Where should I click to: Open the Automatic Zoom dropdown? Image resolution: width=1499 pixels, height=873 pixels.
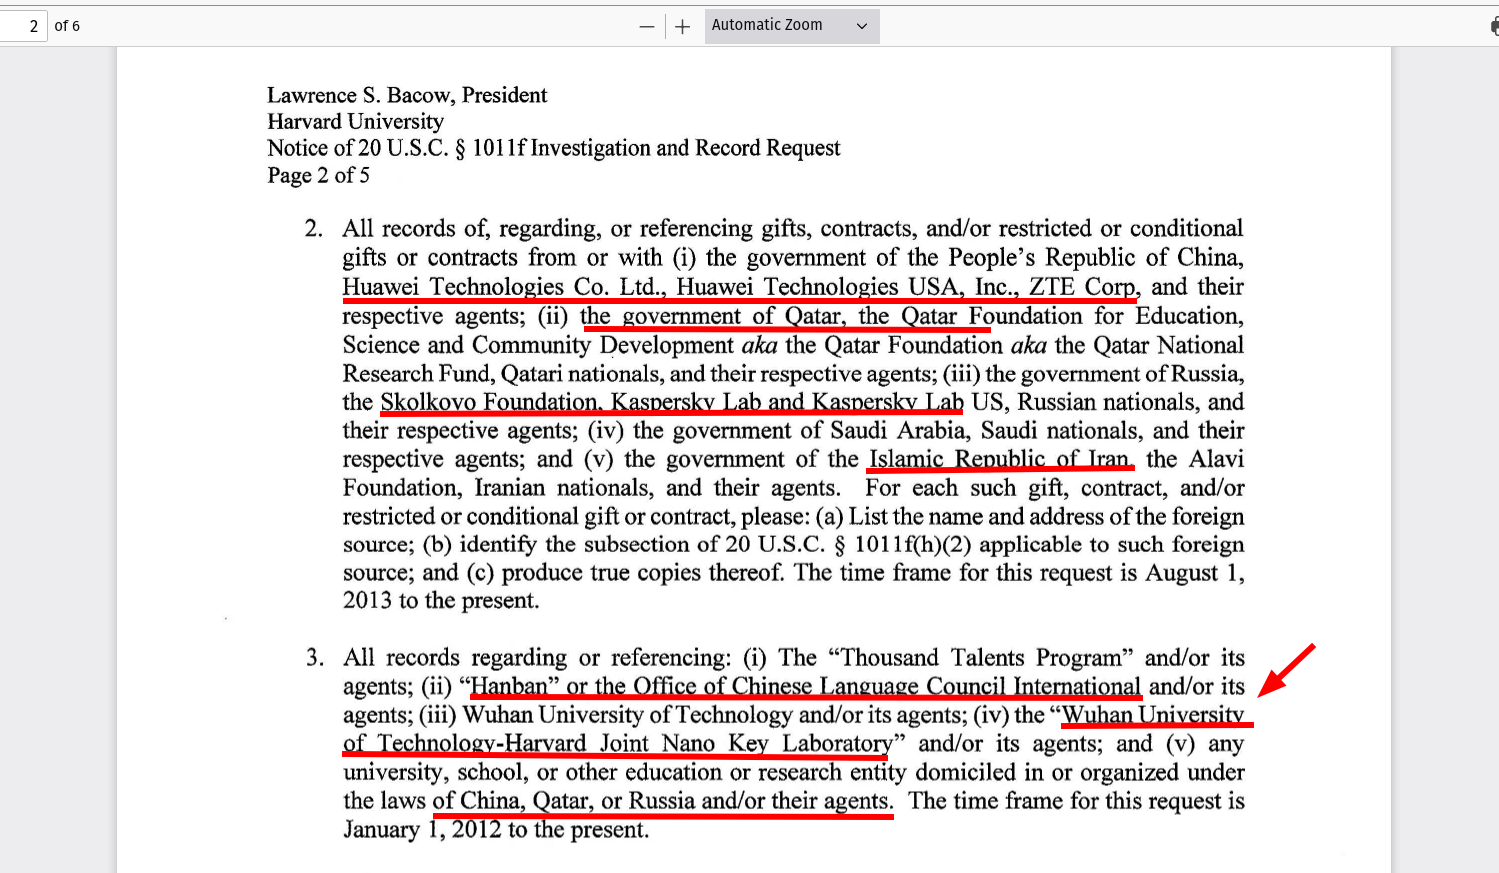(791, 26)
